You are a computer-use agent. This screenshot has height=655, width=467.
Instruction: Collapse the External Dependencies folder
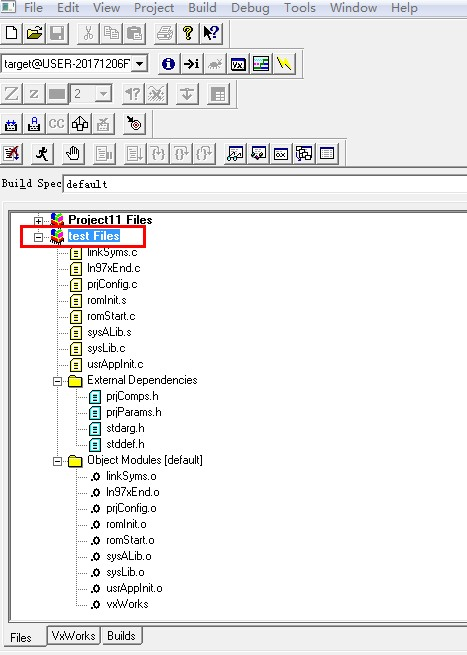click(57, 381)
